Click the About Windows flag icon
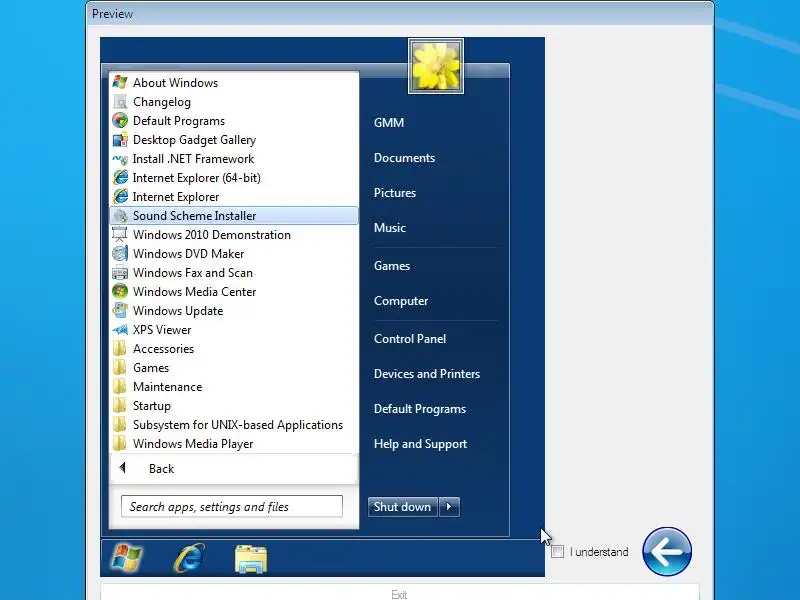The image size is (800, 600). coord(120,82)
